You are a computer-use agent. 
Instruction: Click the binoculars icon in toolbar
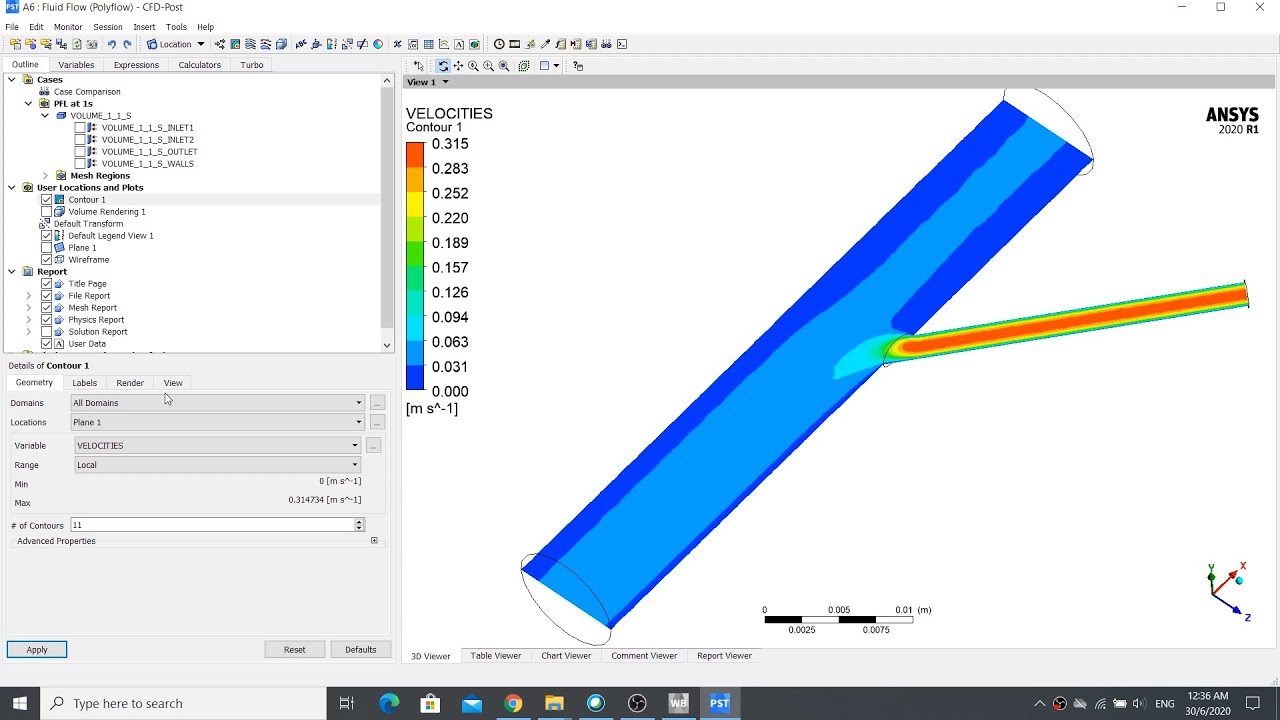(x=606, y=44)
